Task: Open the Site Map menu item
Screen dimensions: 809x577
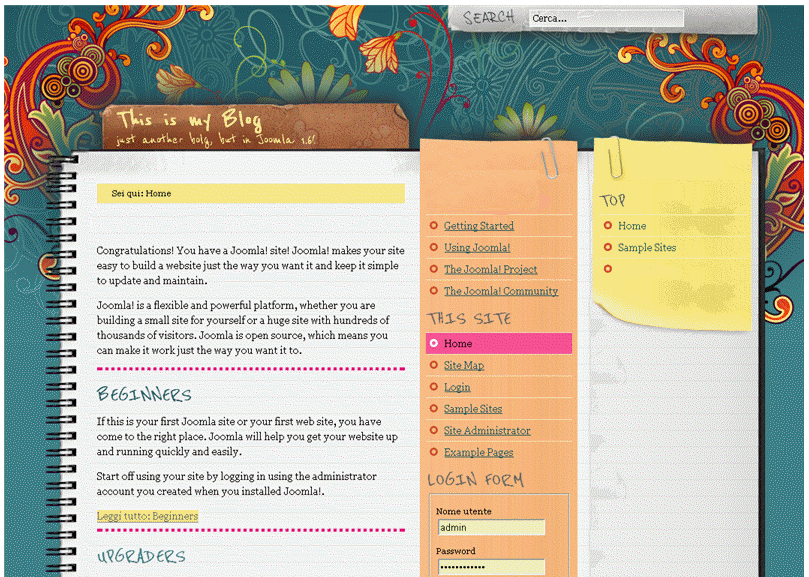Action: coord(464,365)
